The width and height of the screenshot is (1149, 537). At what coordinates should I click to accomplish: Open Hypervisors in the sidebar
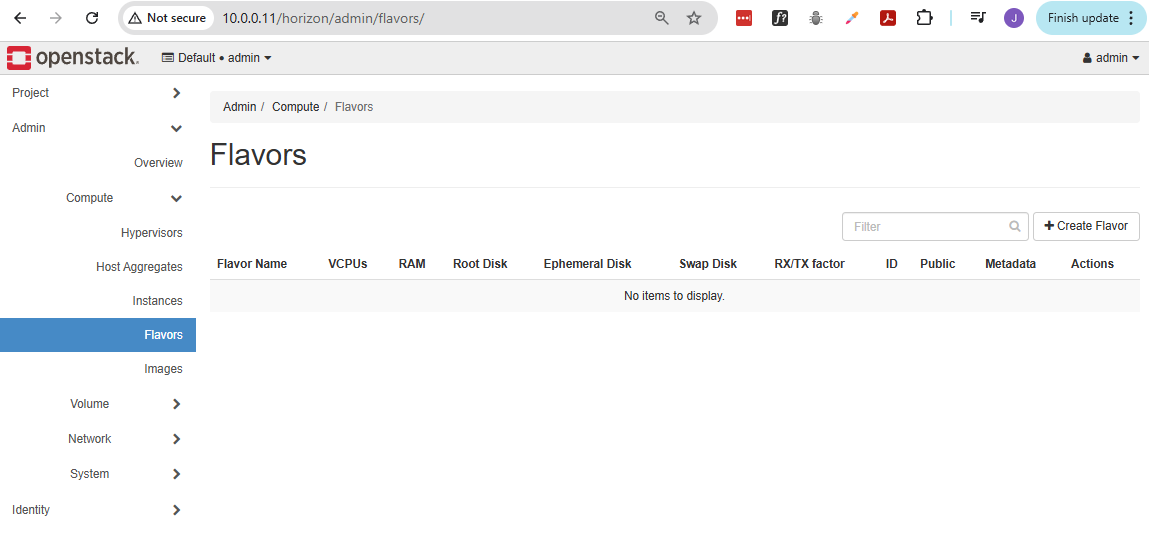[x=151, y=233]
